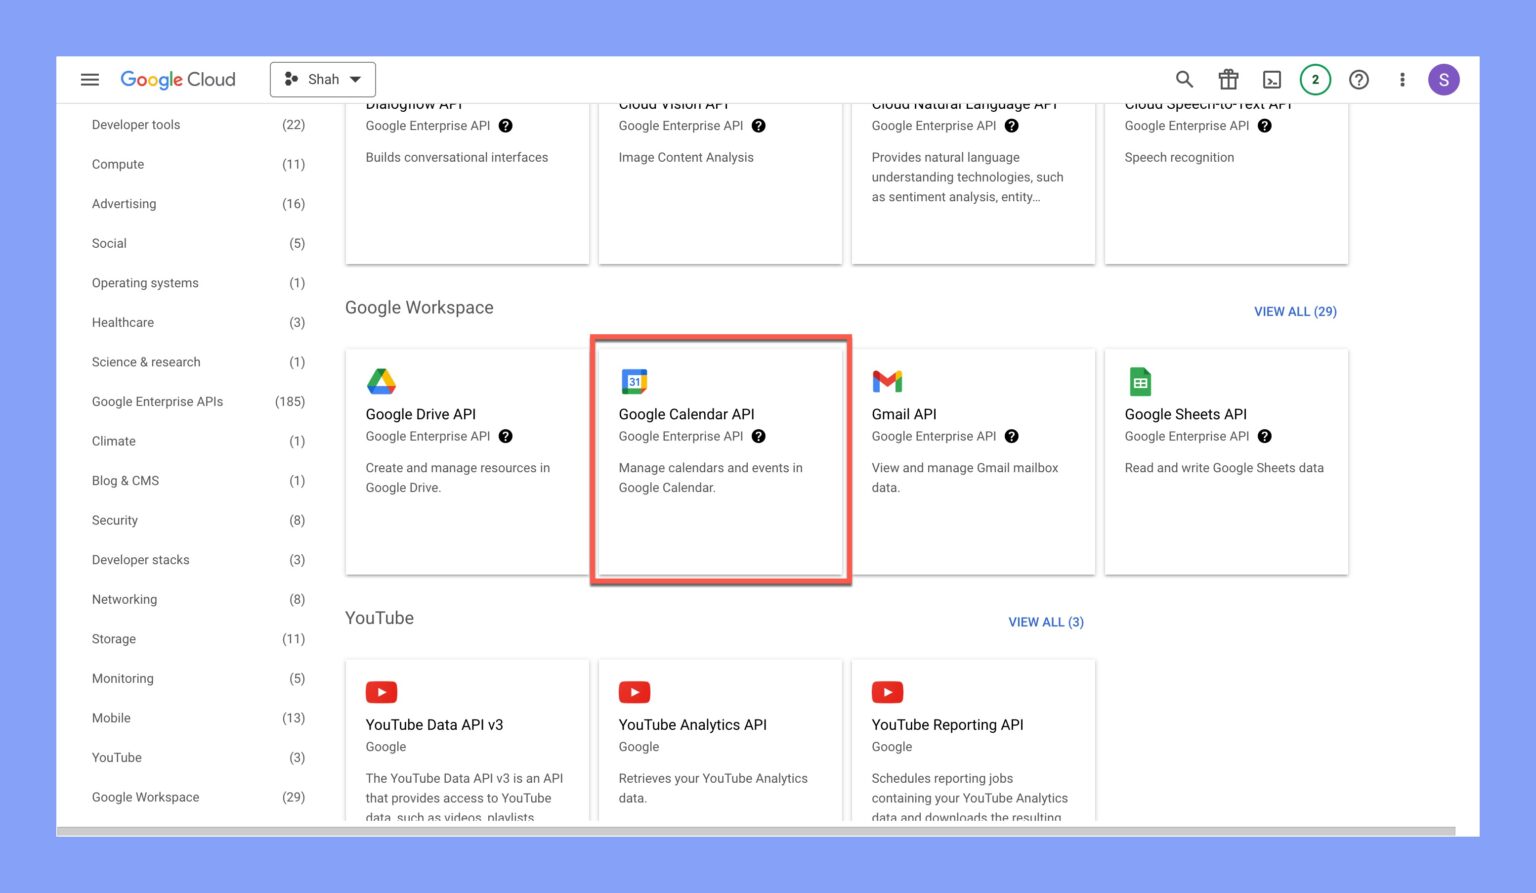Open the navigation hamburger menu
1536x893 pixels.
click(89, 79)
